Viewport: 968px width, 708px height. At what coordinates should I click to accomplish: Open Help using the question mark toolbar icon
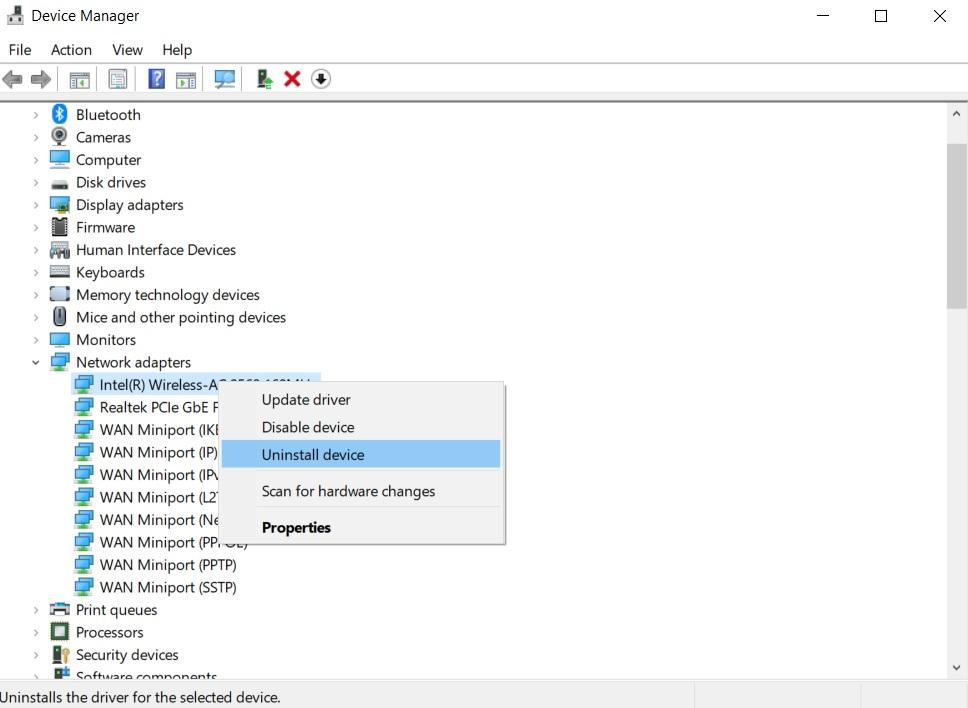(x=157, y=79)
